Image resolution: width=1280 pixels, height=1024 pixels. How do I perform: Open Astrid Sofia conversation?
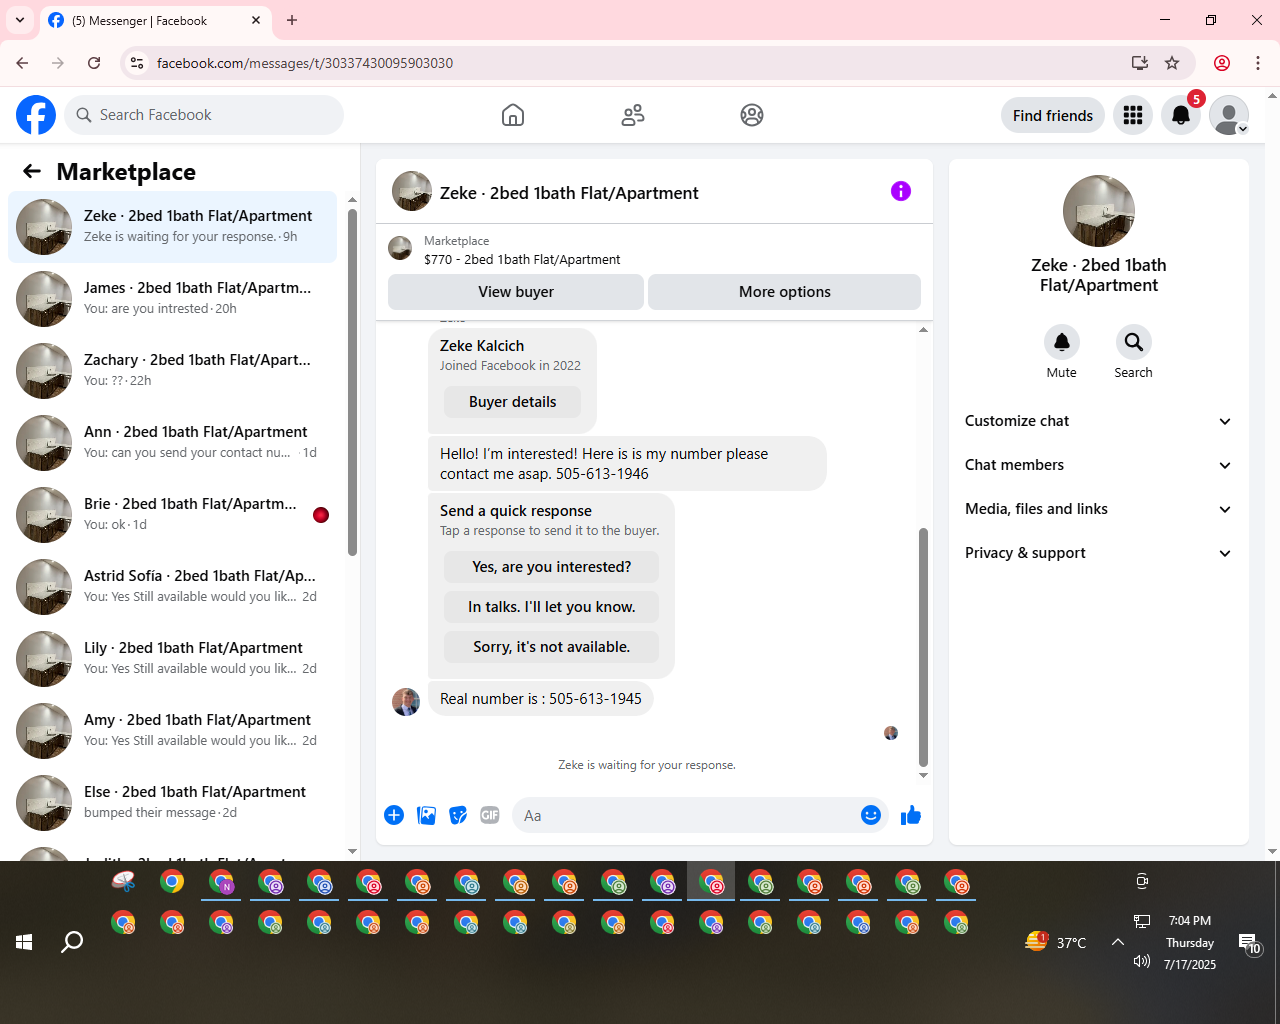[173, 587]
